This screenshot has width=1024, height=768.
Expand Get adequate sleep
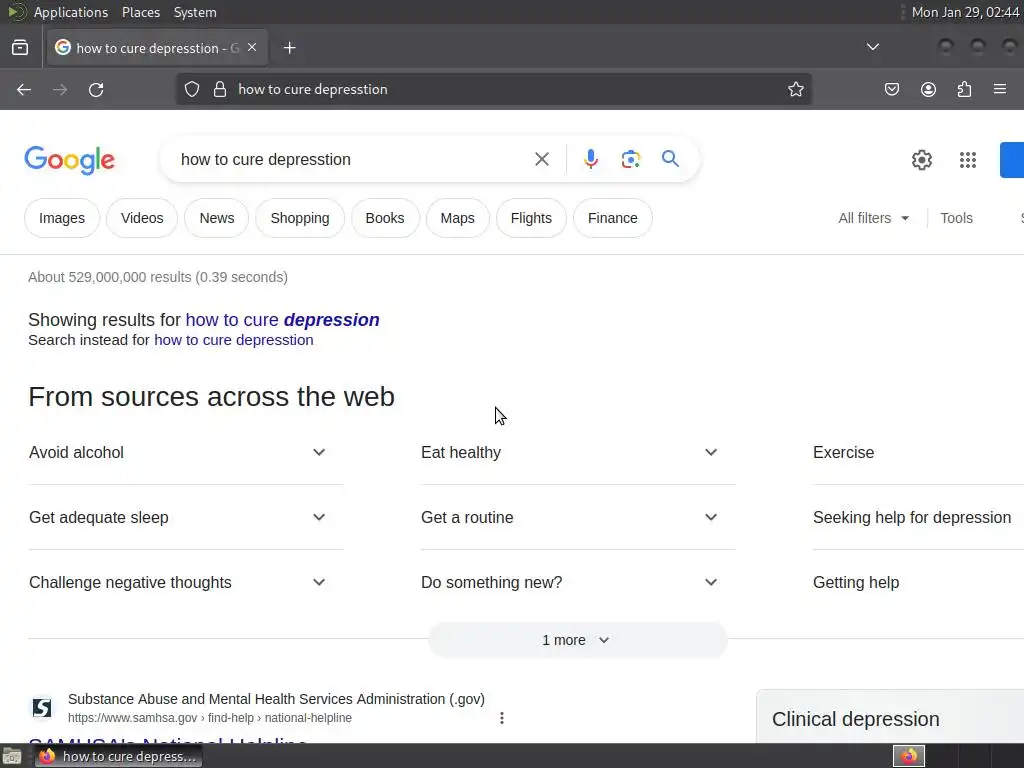tap(186, 517)
